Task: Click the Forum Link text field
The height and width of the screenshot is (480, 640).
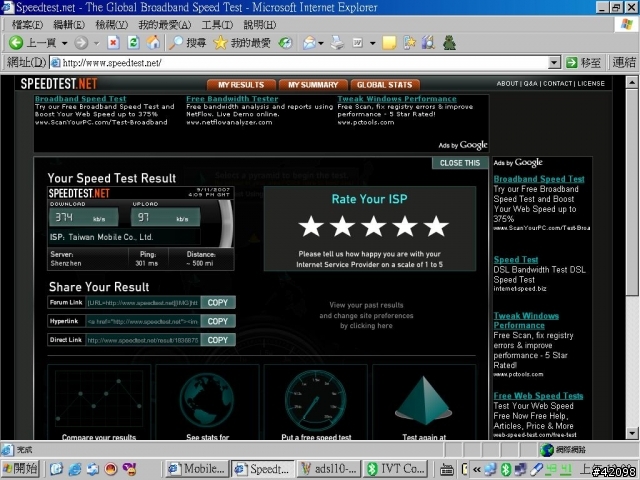Action: pos(143,302)
